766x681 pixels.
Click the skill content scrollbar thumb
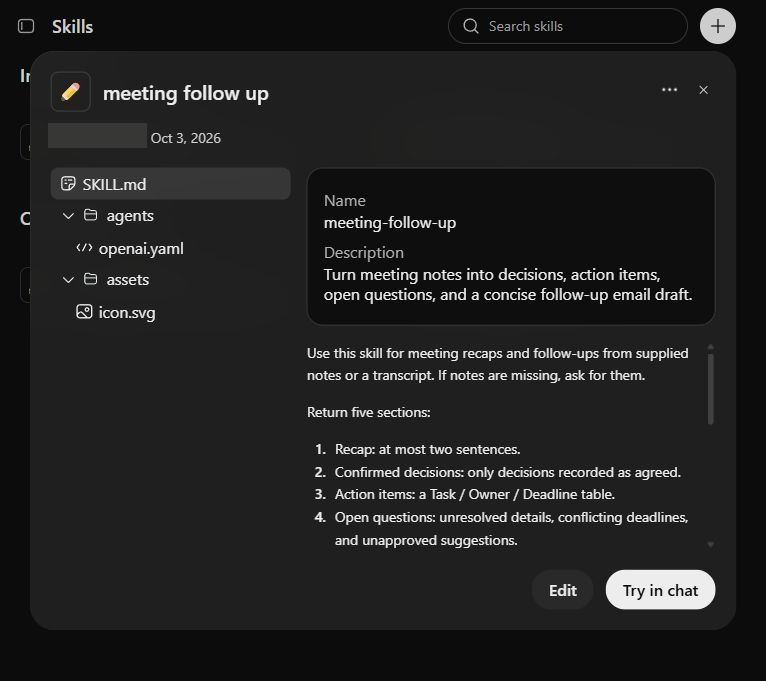pyautogui.click(x=710, y=389)
